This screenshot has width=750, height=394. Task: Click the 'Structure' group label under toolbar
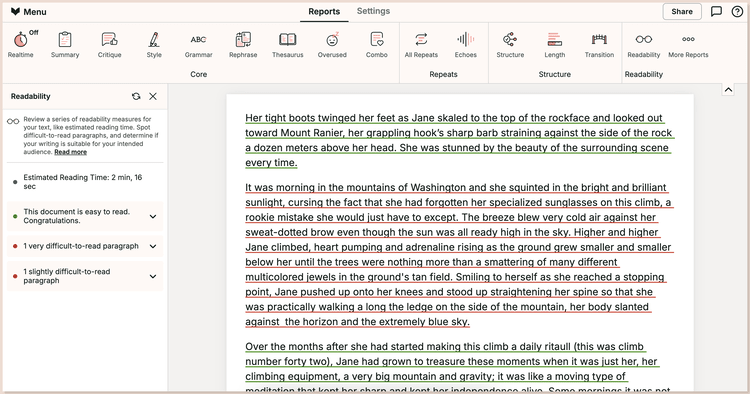[x=554, y=74]
